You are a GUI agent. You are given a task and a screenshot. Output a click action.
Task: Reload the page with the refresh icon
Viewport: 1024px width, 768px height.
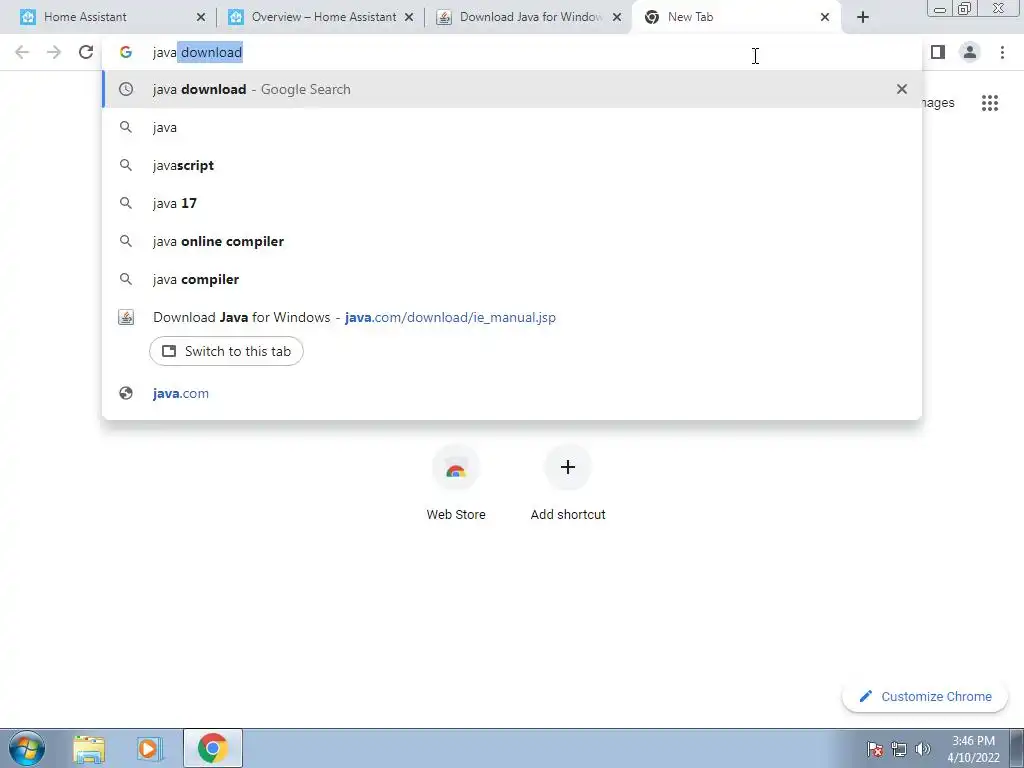tap(86, 52)
